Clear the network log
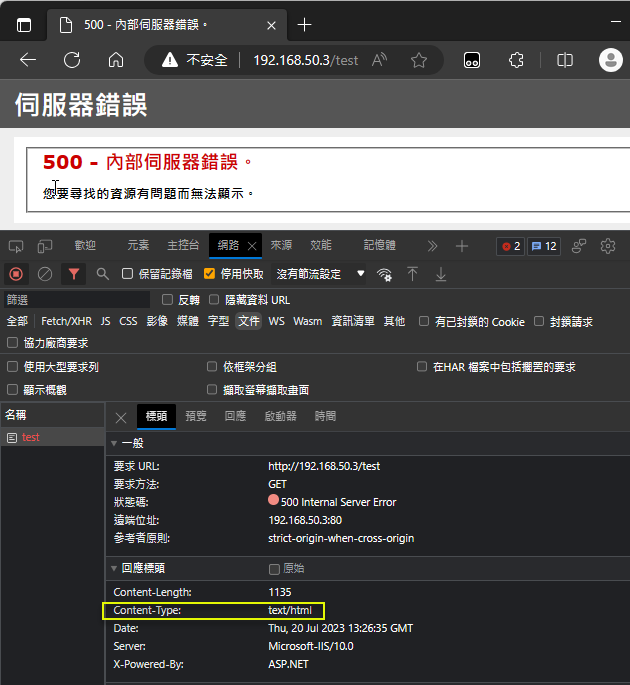Viewport: 630px width, 685px height. tap(45, 273)
